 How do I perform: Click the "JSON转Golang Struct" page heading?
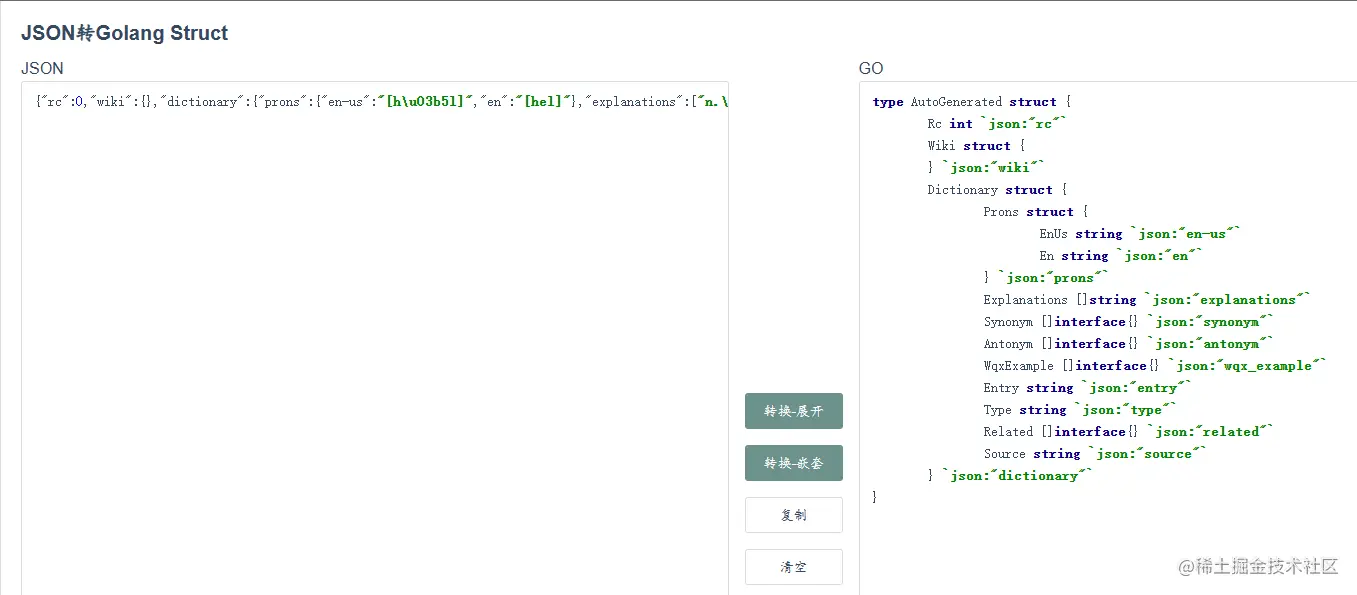tap(125, 33)
